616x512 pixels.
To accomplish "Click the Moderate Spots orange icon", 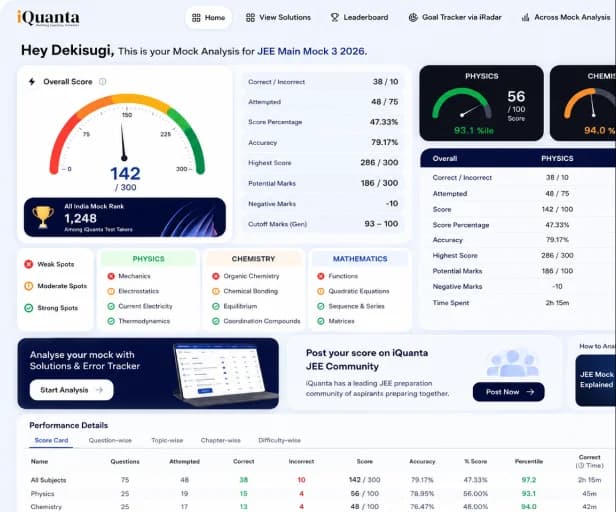I will [x=29, y=286].
